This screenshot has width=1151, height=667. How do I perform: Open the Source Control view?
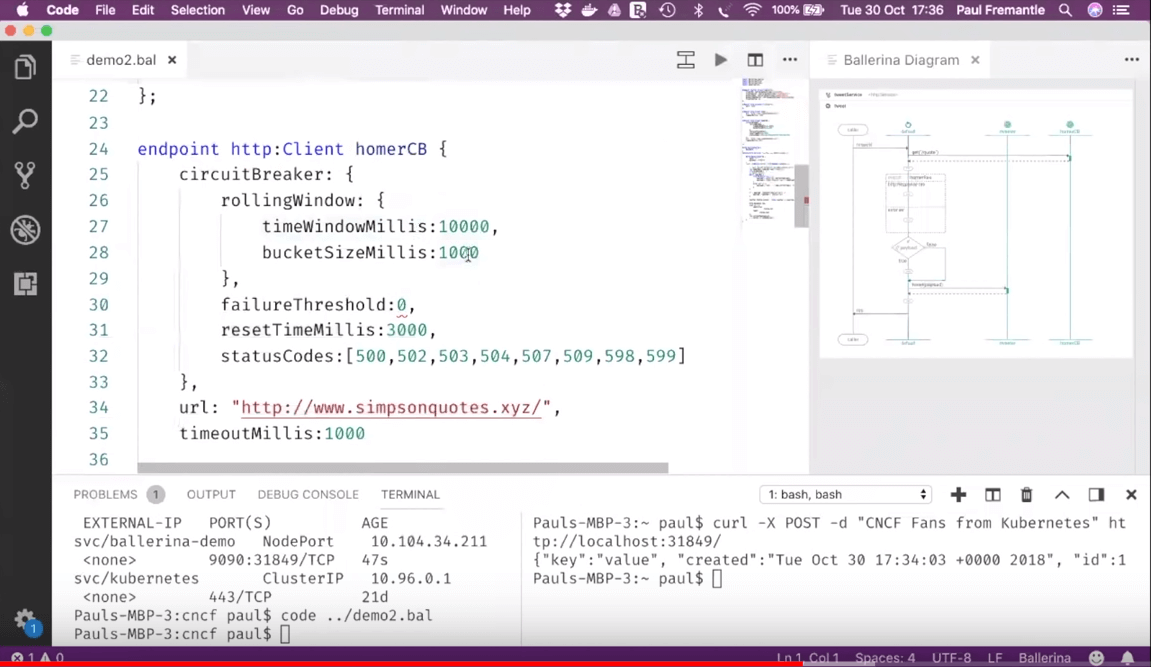click(25, 175)
